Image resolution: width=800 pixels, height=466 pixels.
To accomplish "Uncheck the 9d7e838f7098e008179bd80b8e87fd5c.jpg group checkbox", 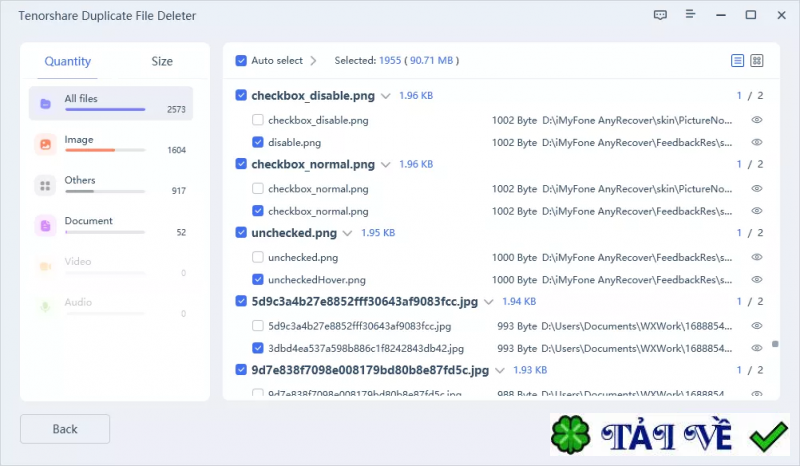I will click(241, 370).
